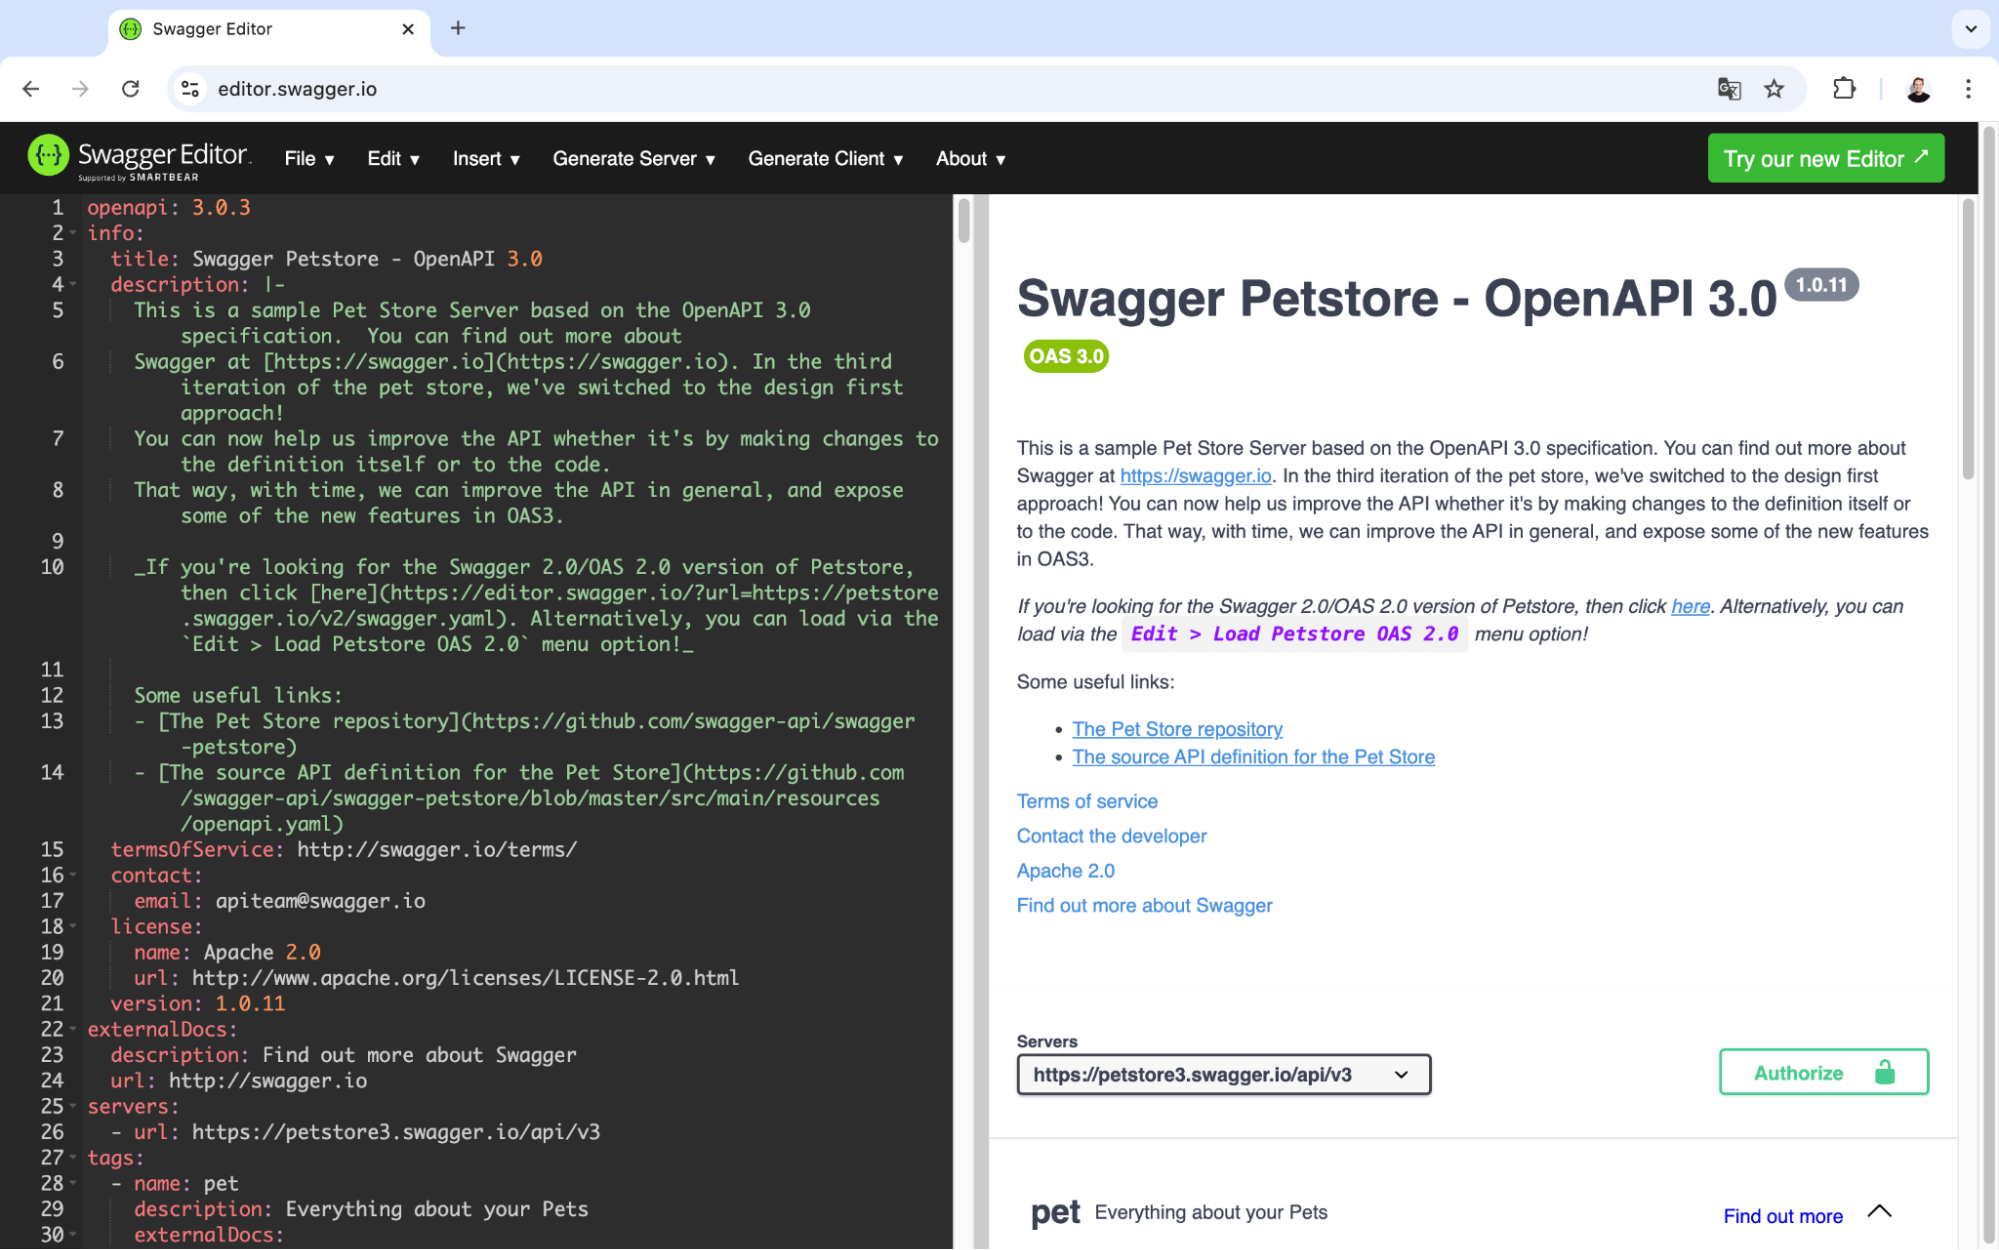Collapse the pet section via Find out more chevron
Image resolution: width=1999 pixels, height=1250 pixels.
point(1878,1215)
